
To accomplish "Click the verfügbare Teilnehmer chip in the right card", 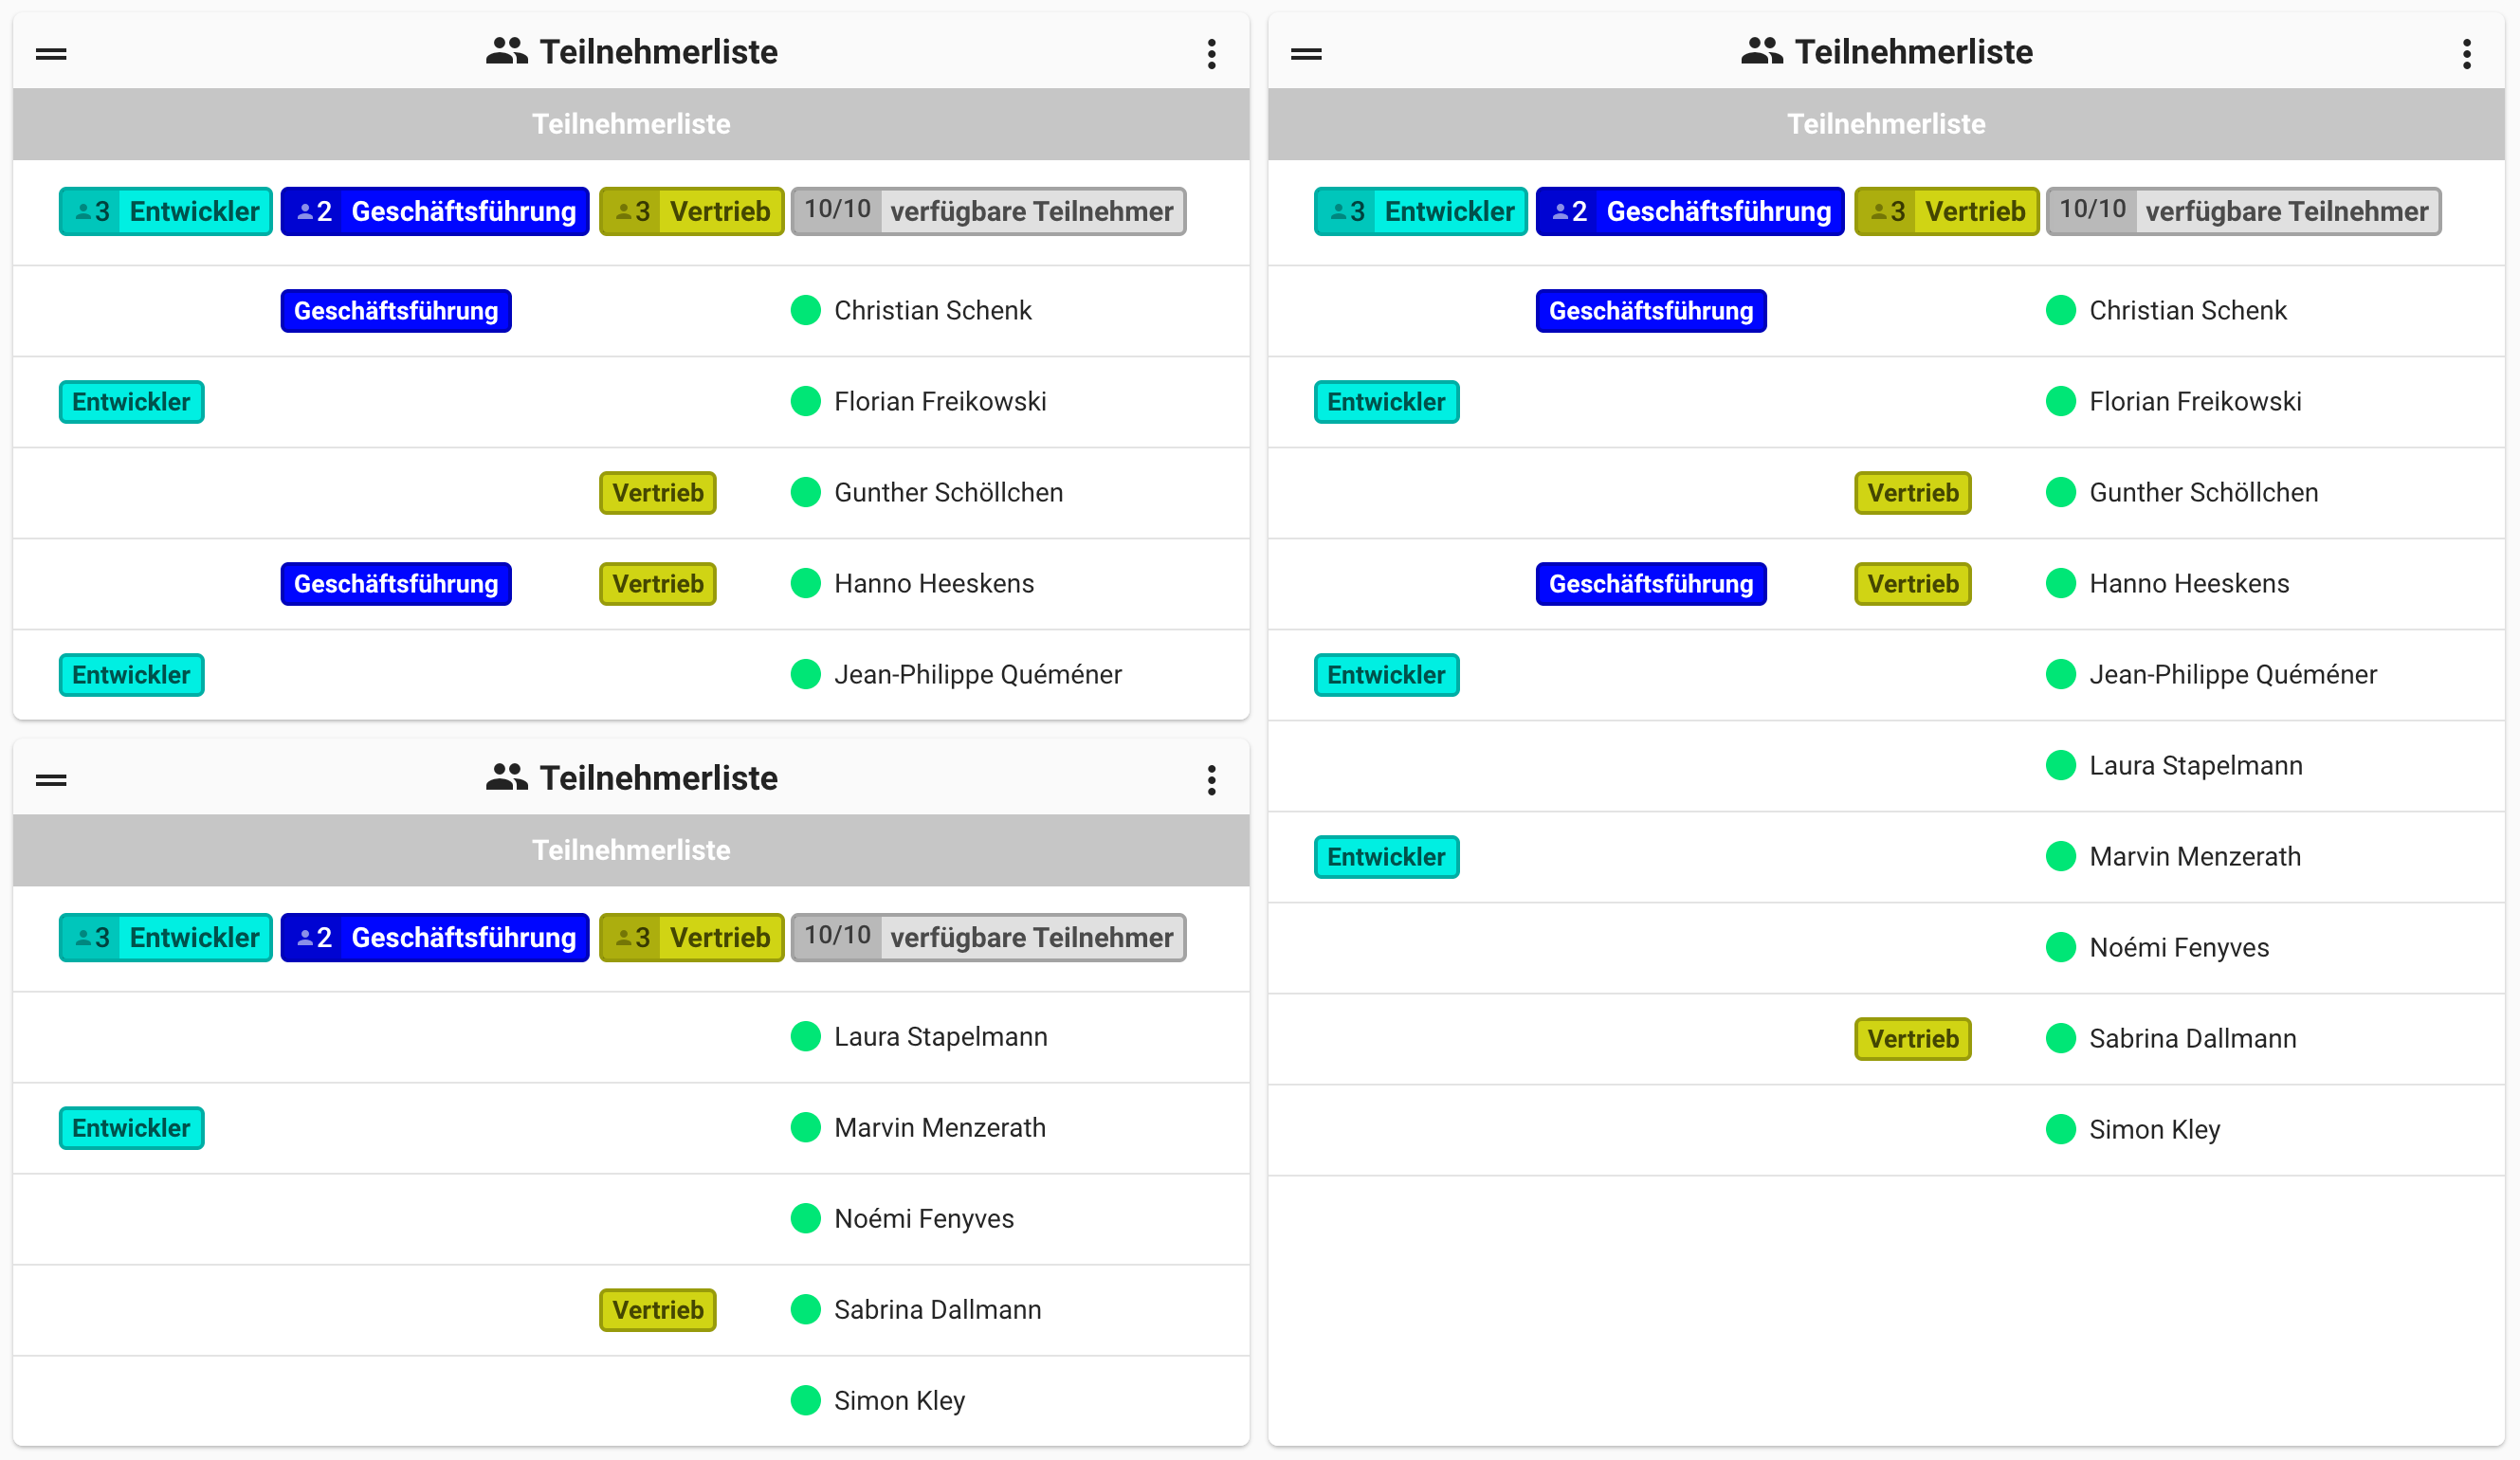I will (2243, 211).
